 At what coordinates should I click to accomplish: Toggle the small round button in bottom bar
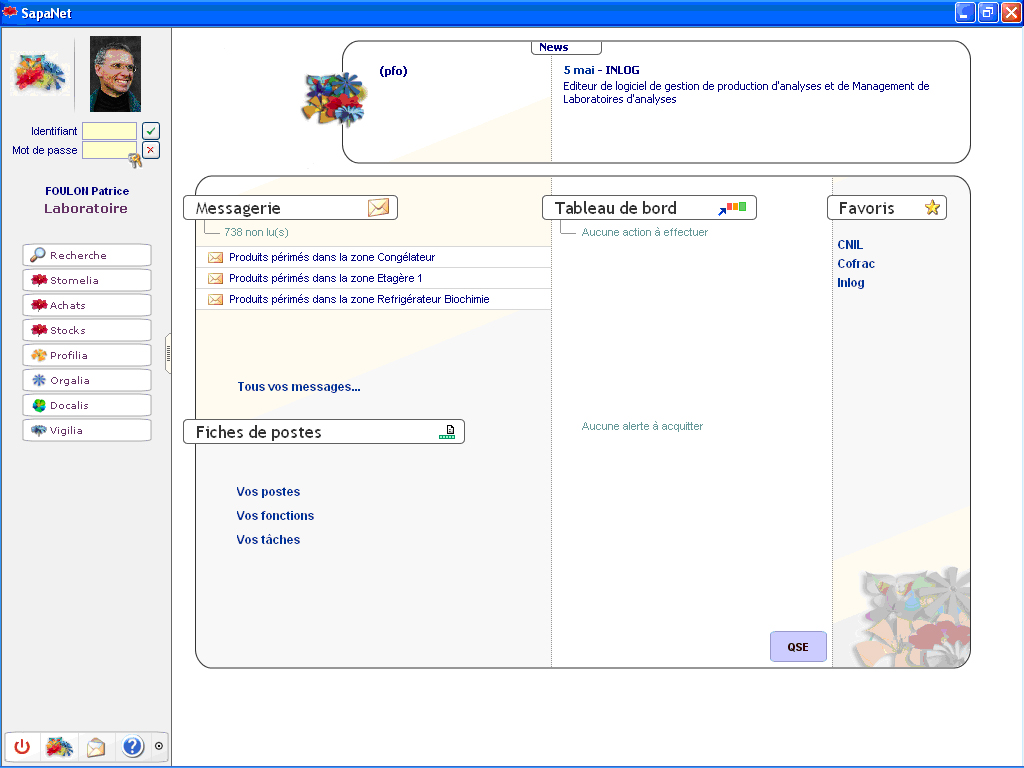click(159, 746)
